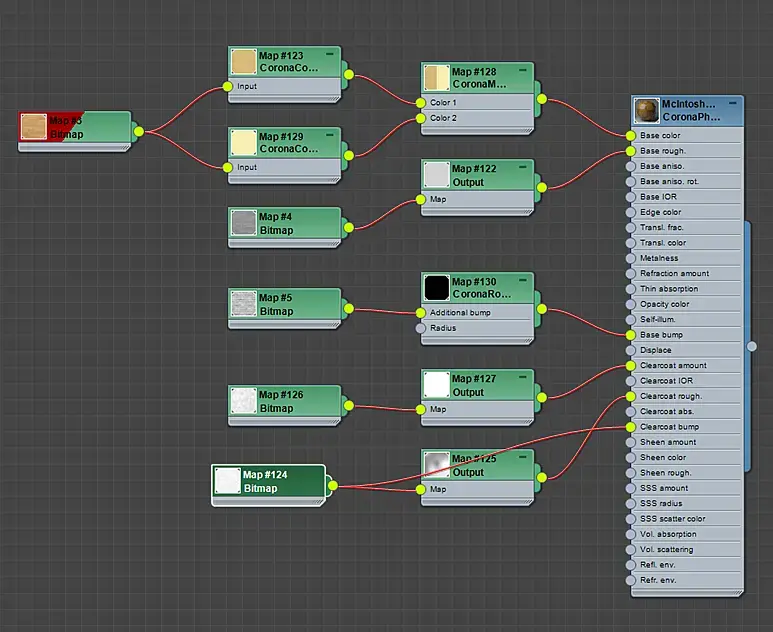Click the Map #129 node thumbnail
Image resolution: width=773 pixels, height=632 pixels.
click(243, 142)
